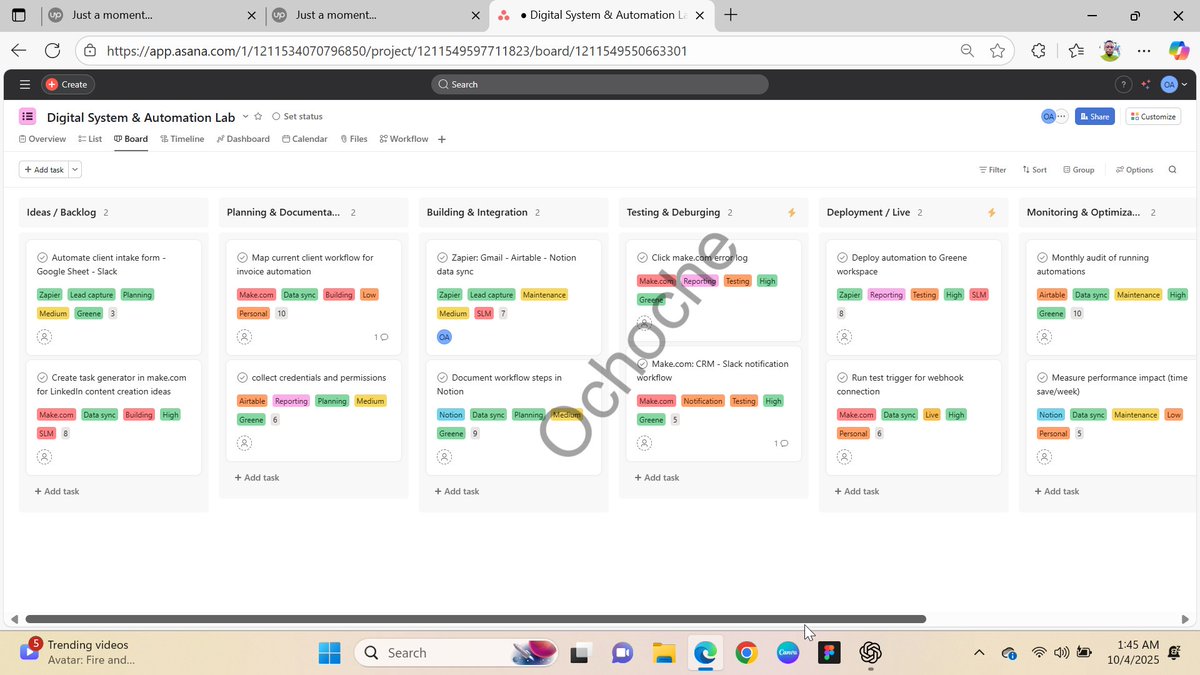Screen dimensions: 1200x675
Task: Mark Map current client workflow task complete
Action: pos(242,258)
